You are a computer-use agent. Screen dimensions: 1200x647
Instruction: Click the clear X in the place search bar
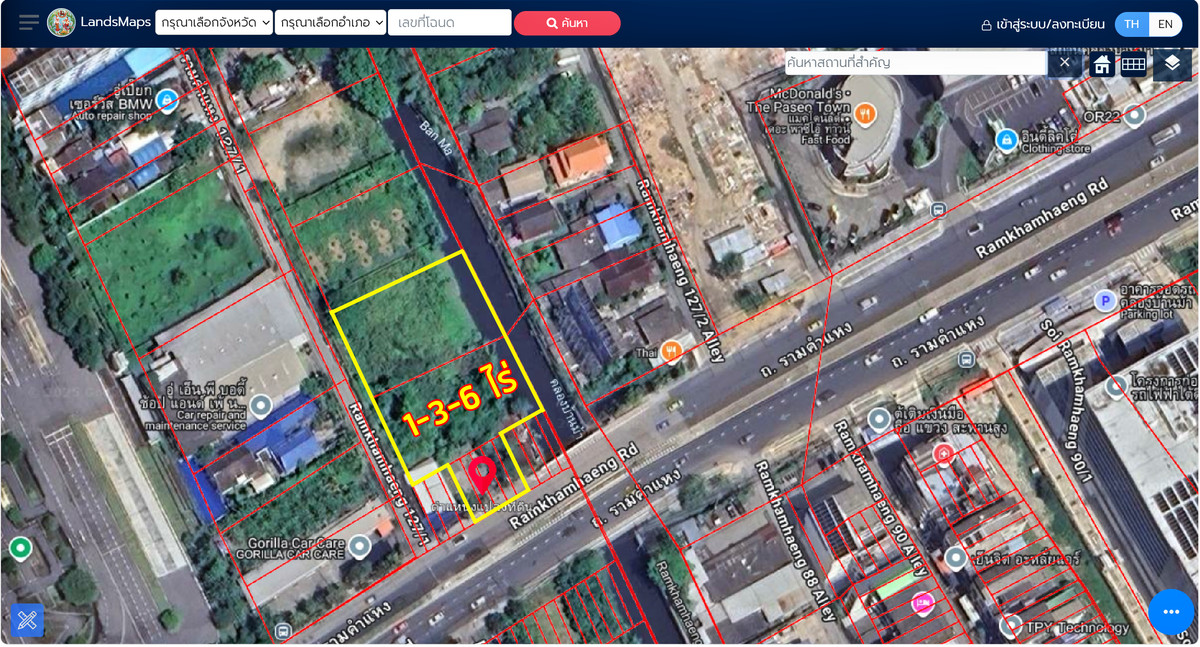(x=1065, y=62)
